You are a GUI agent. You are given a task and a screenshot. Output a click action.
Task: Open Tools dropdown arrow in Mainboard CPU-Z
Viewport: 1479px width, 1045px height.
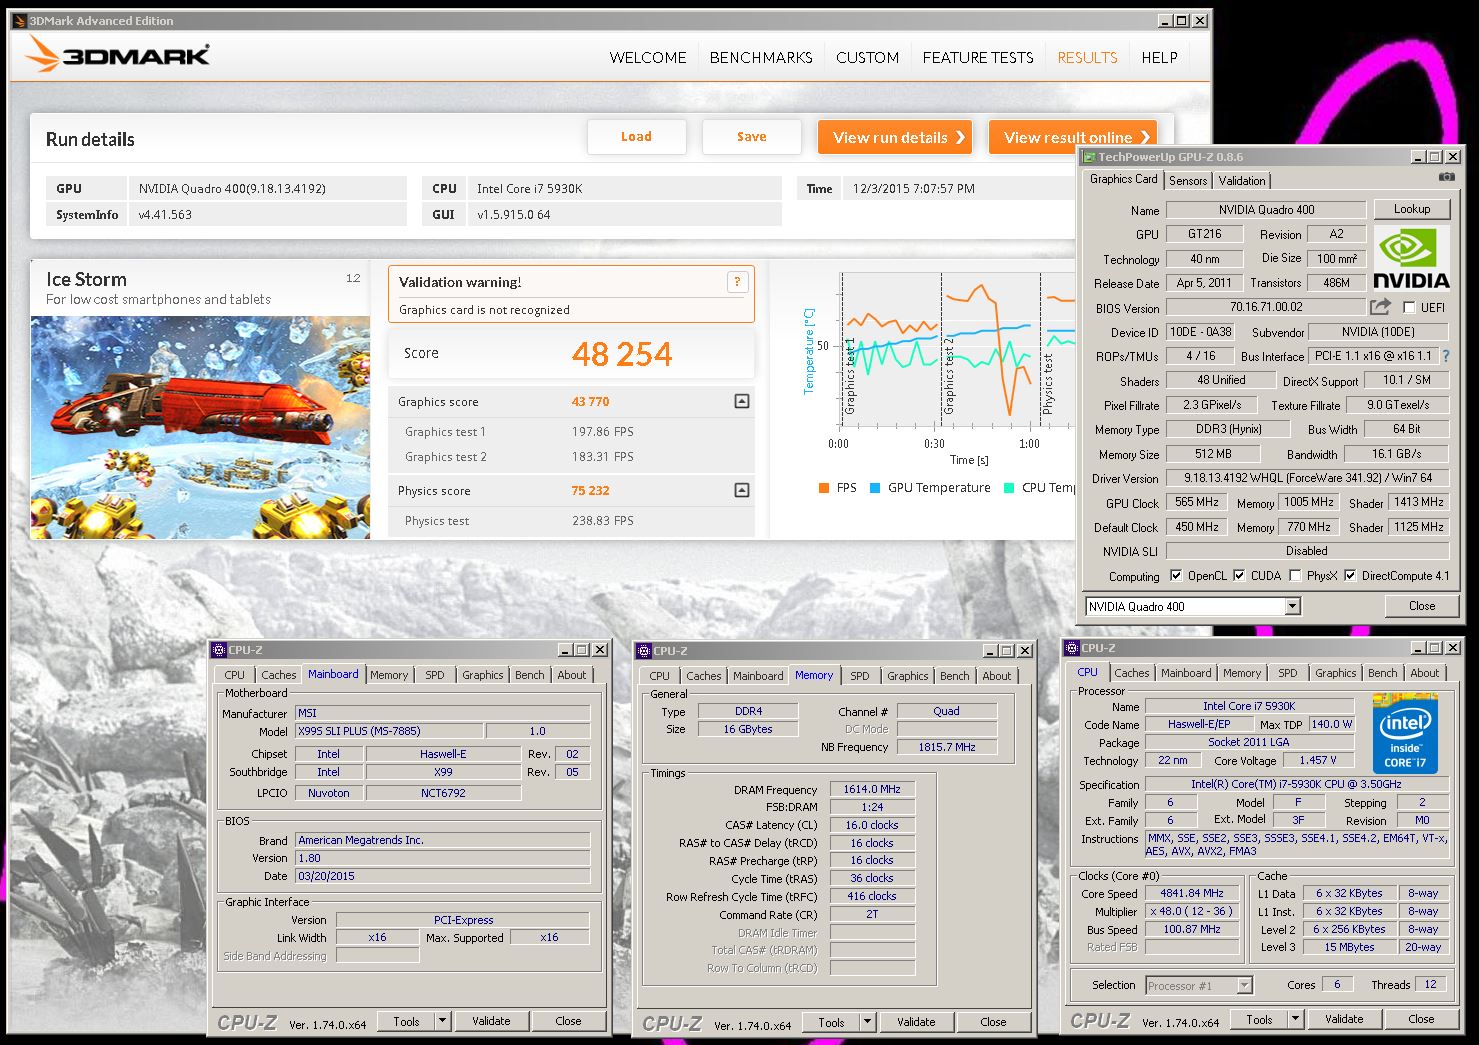point(442,1021)
